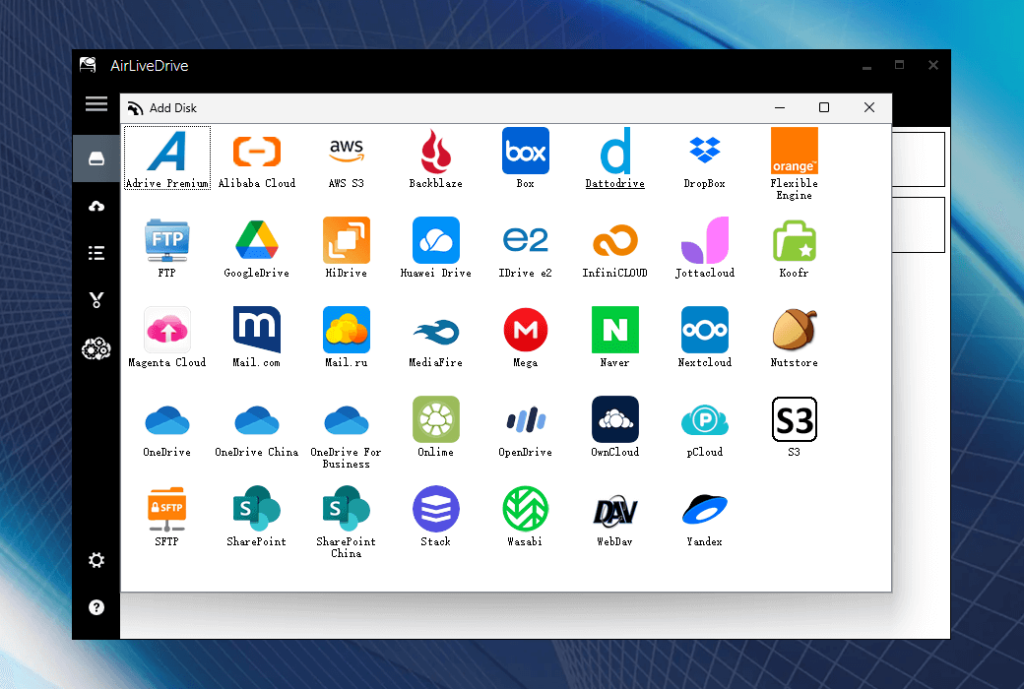Viewport: 1024px width, 689px height.
Task: Open the Dattodrive service option
Action: tap(615, 158)
